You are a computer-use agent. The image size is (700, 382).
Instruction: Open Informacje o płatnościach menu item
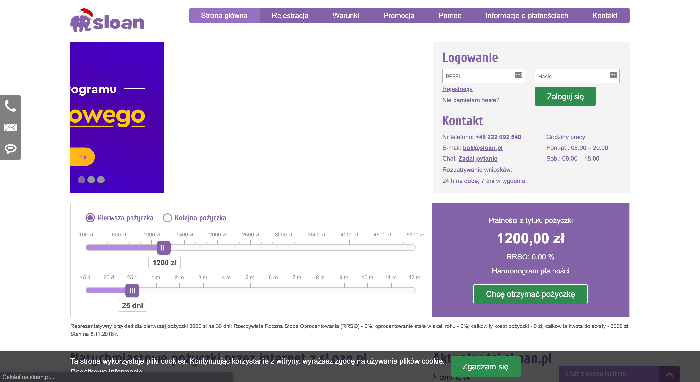click(x=527, y=16)
